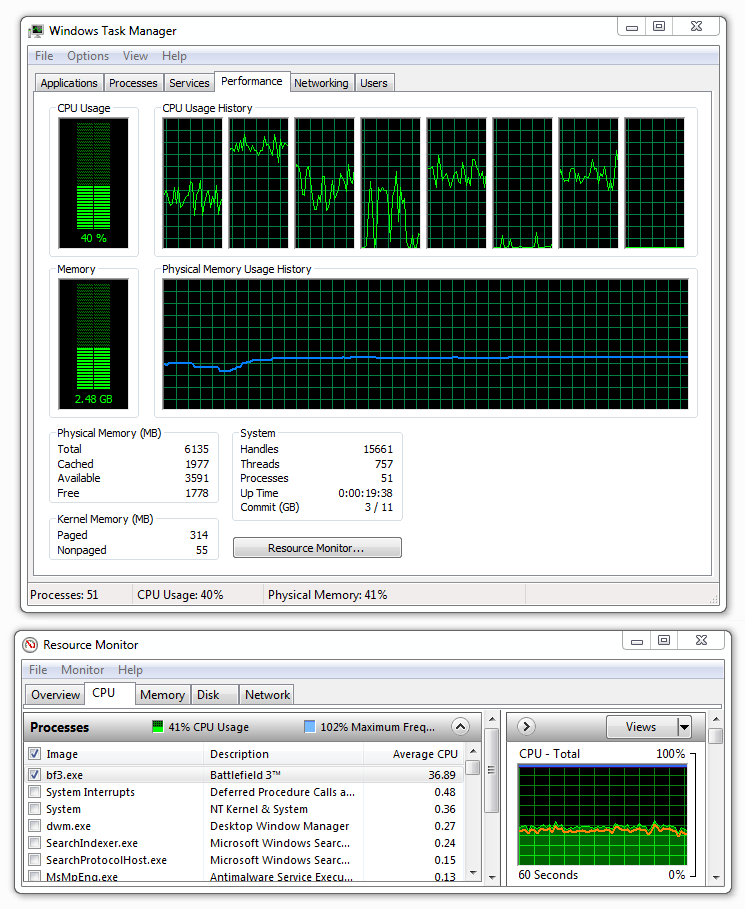This screenshot has height=909, width=745.
Task: Click the round arrow button above the CPU graph
Action: coord(527,727)
